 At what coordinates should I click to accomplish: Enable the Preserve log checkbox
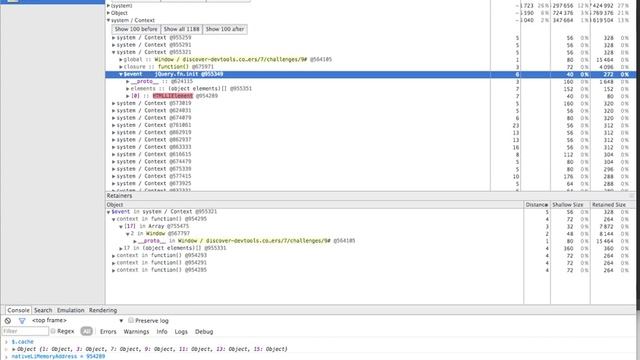point(131,320)
